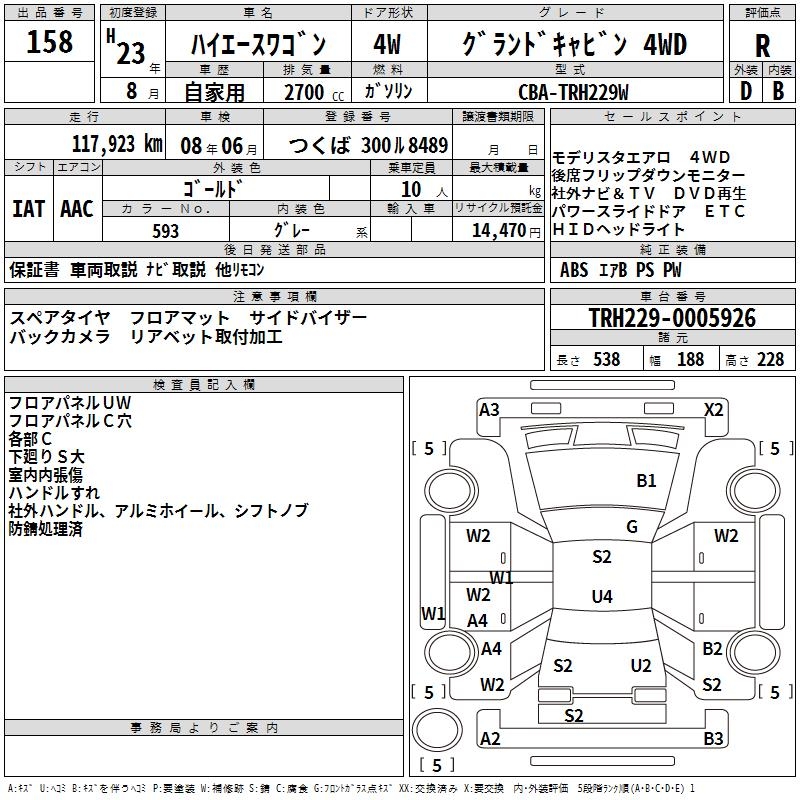Select the overall evaluation score R

(762, 45)
